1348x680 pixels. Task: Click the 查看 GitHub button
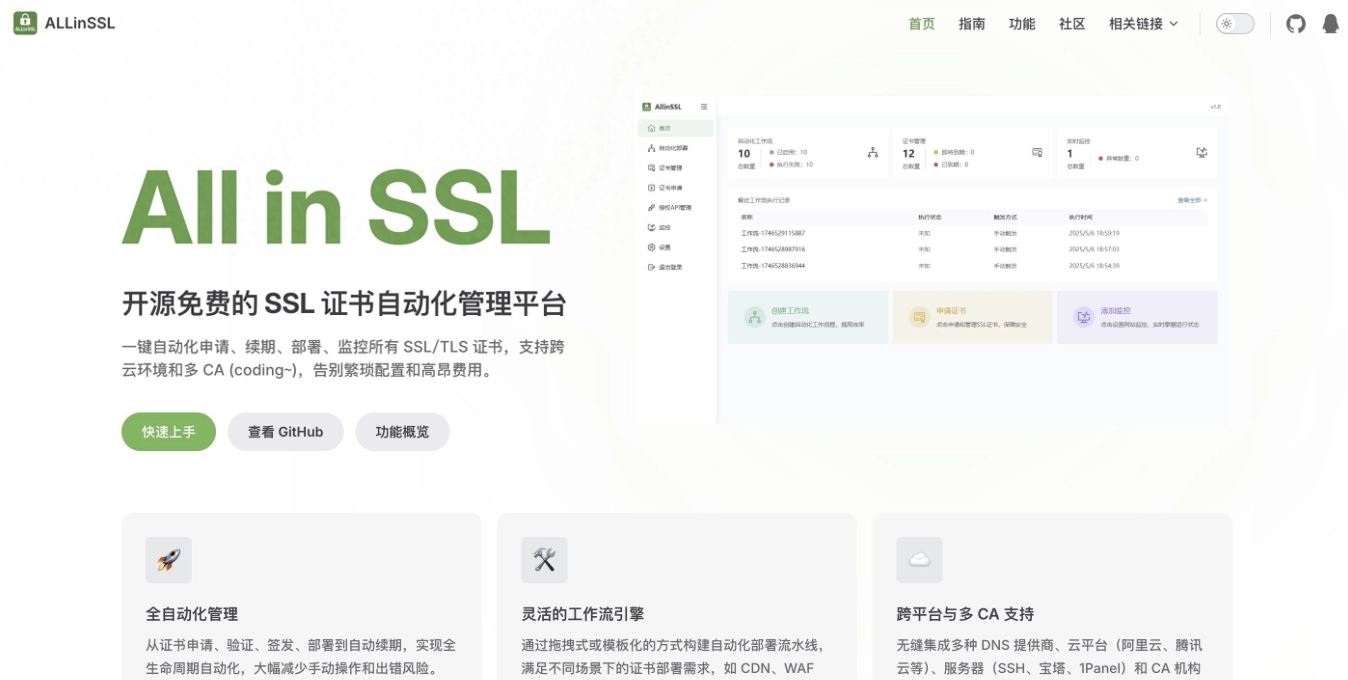tap(286, 432)
